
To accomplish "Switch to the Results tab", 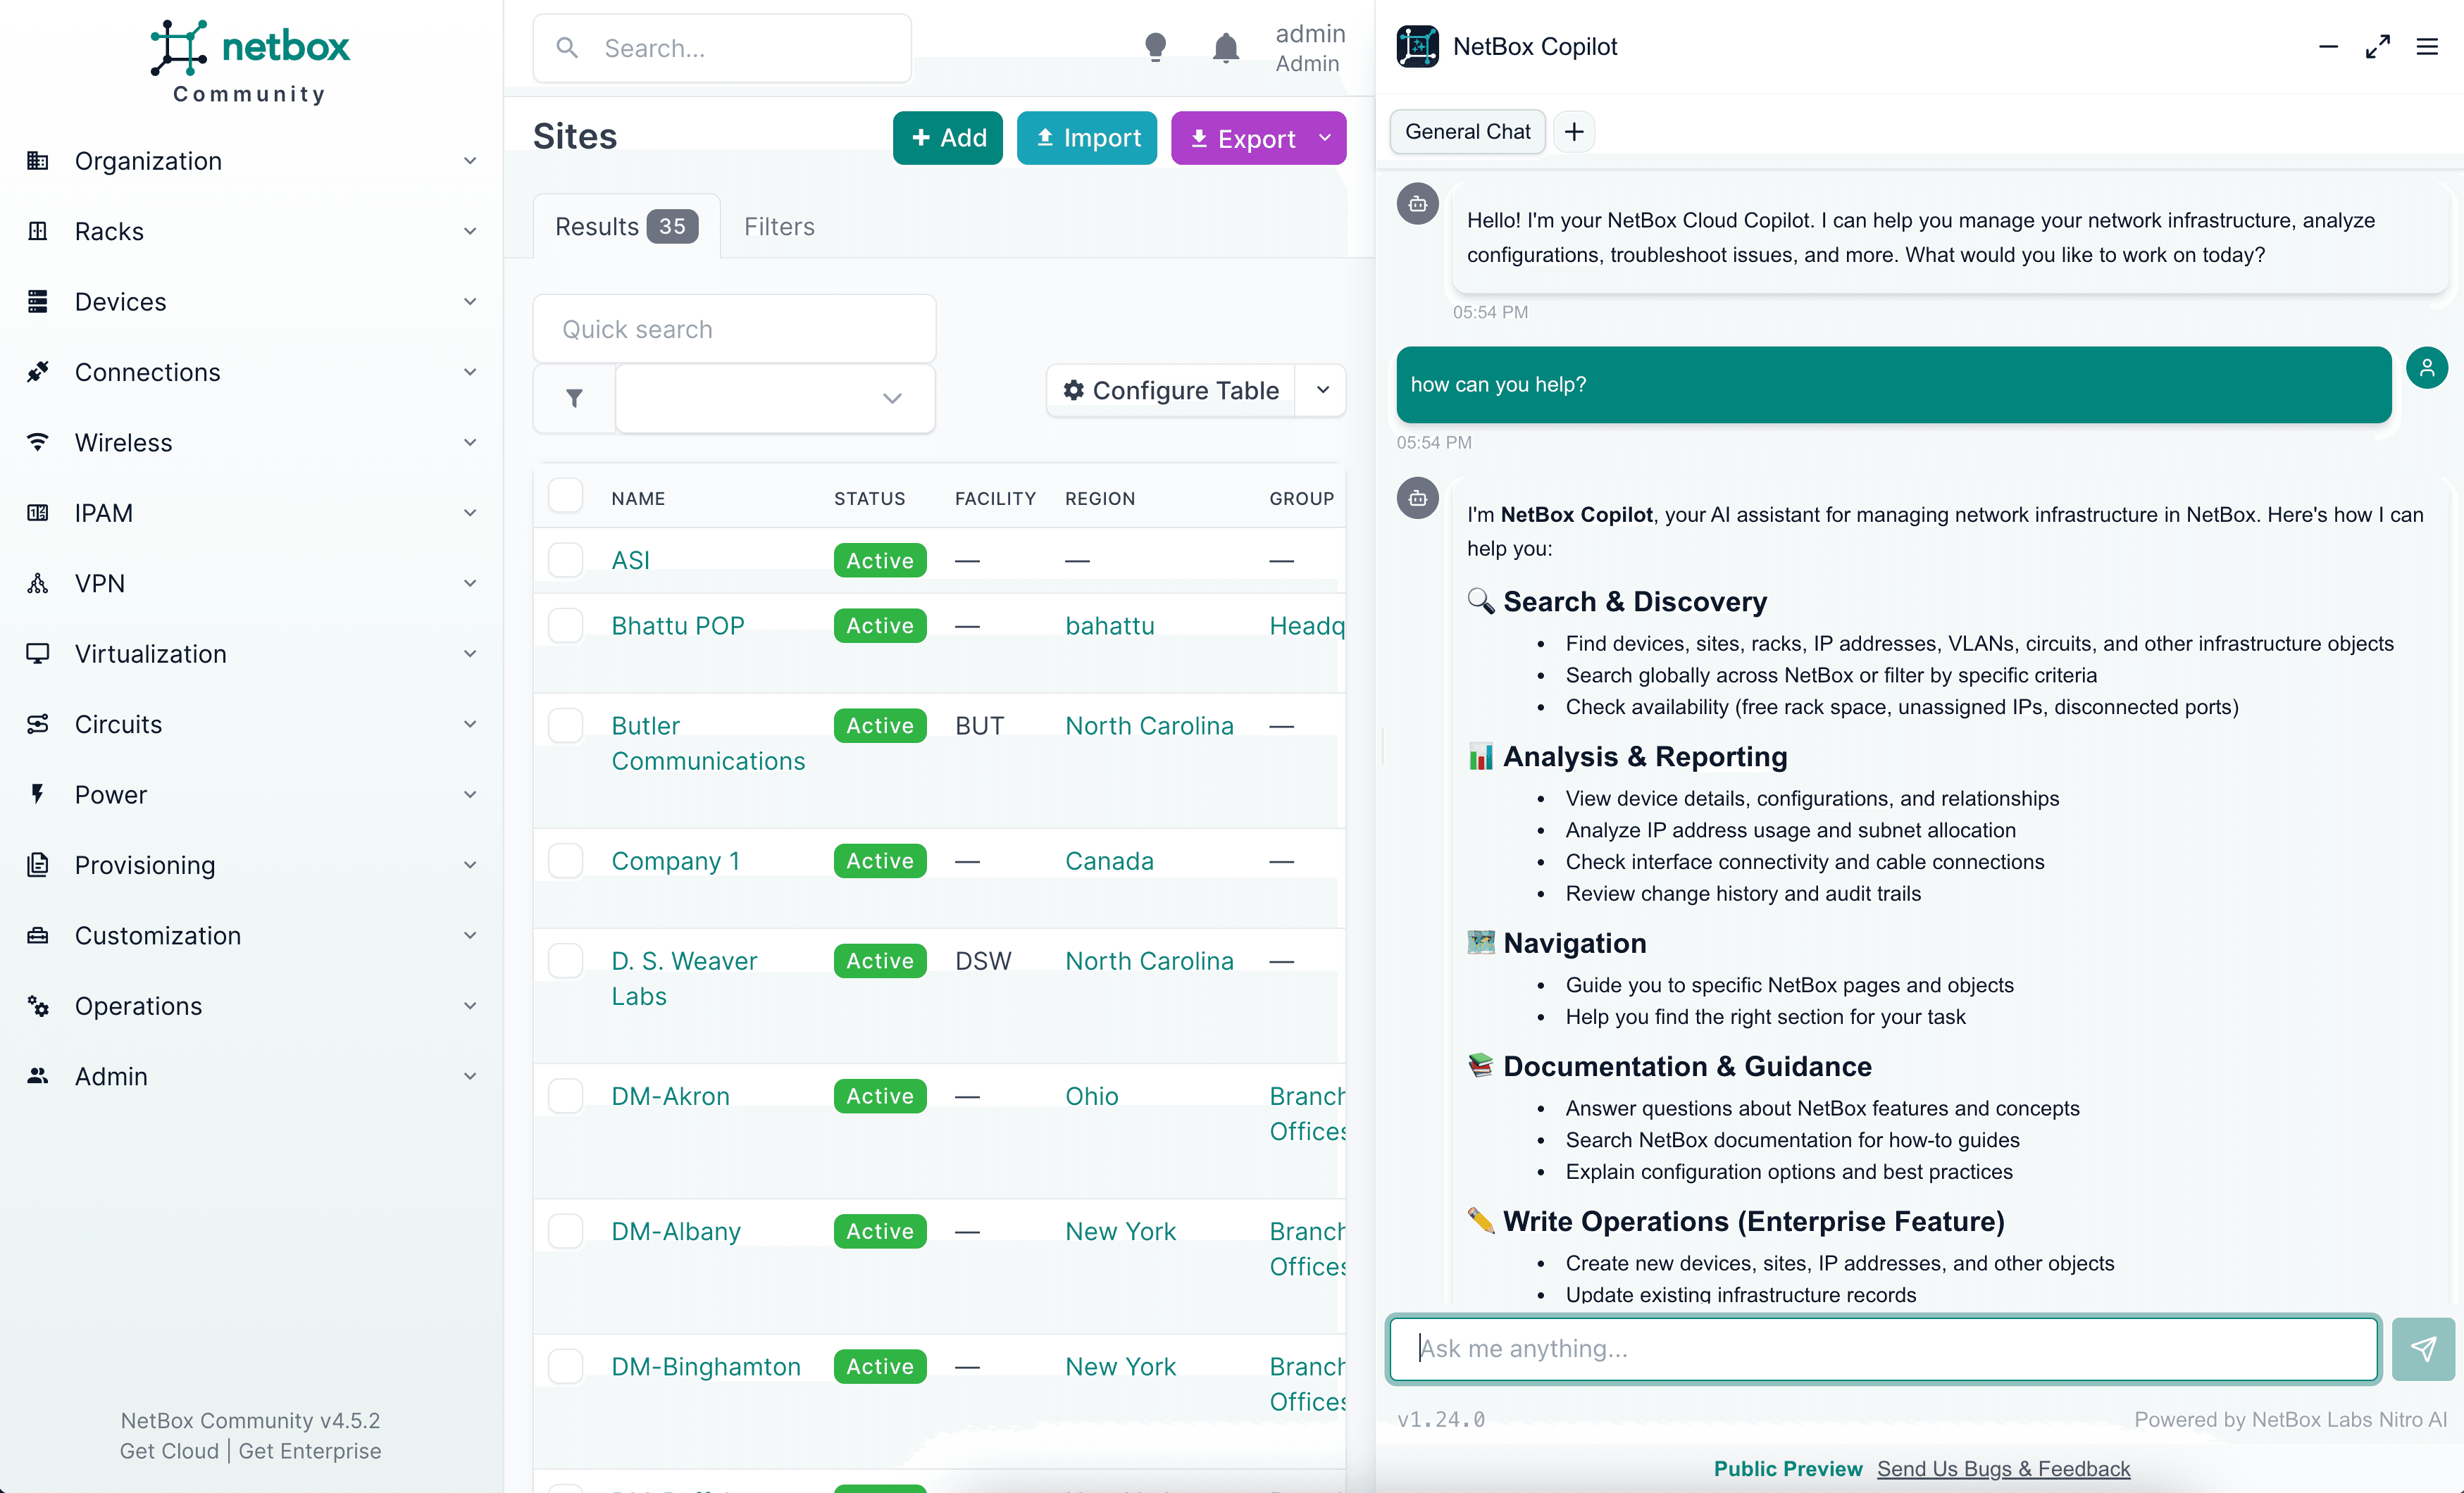I will (626, 227).
